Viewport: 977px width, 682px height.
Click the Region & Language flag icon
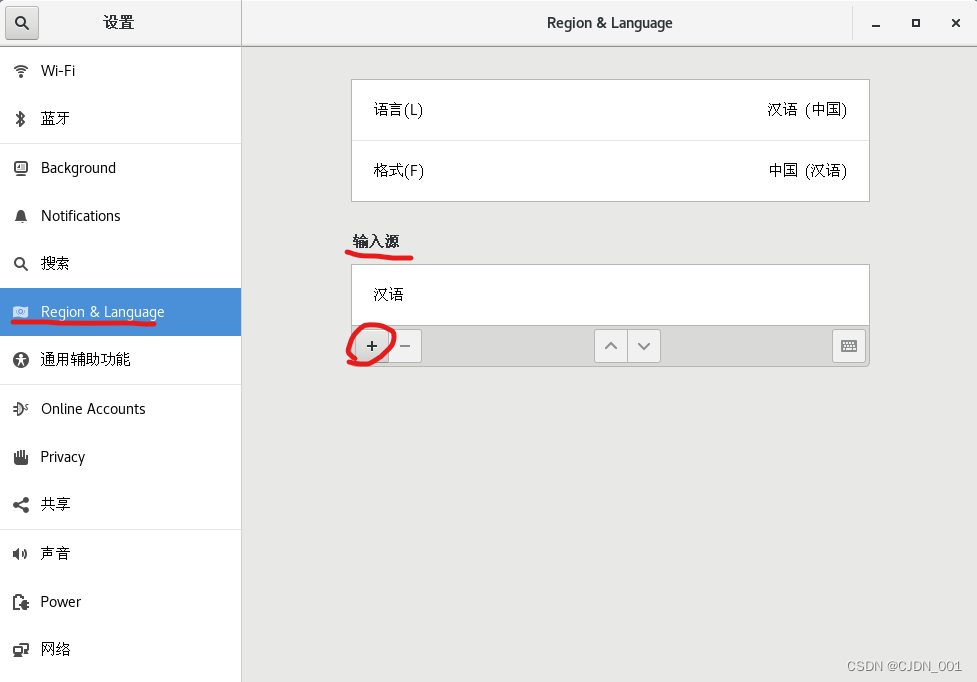click(21, 311)
